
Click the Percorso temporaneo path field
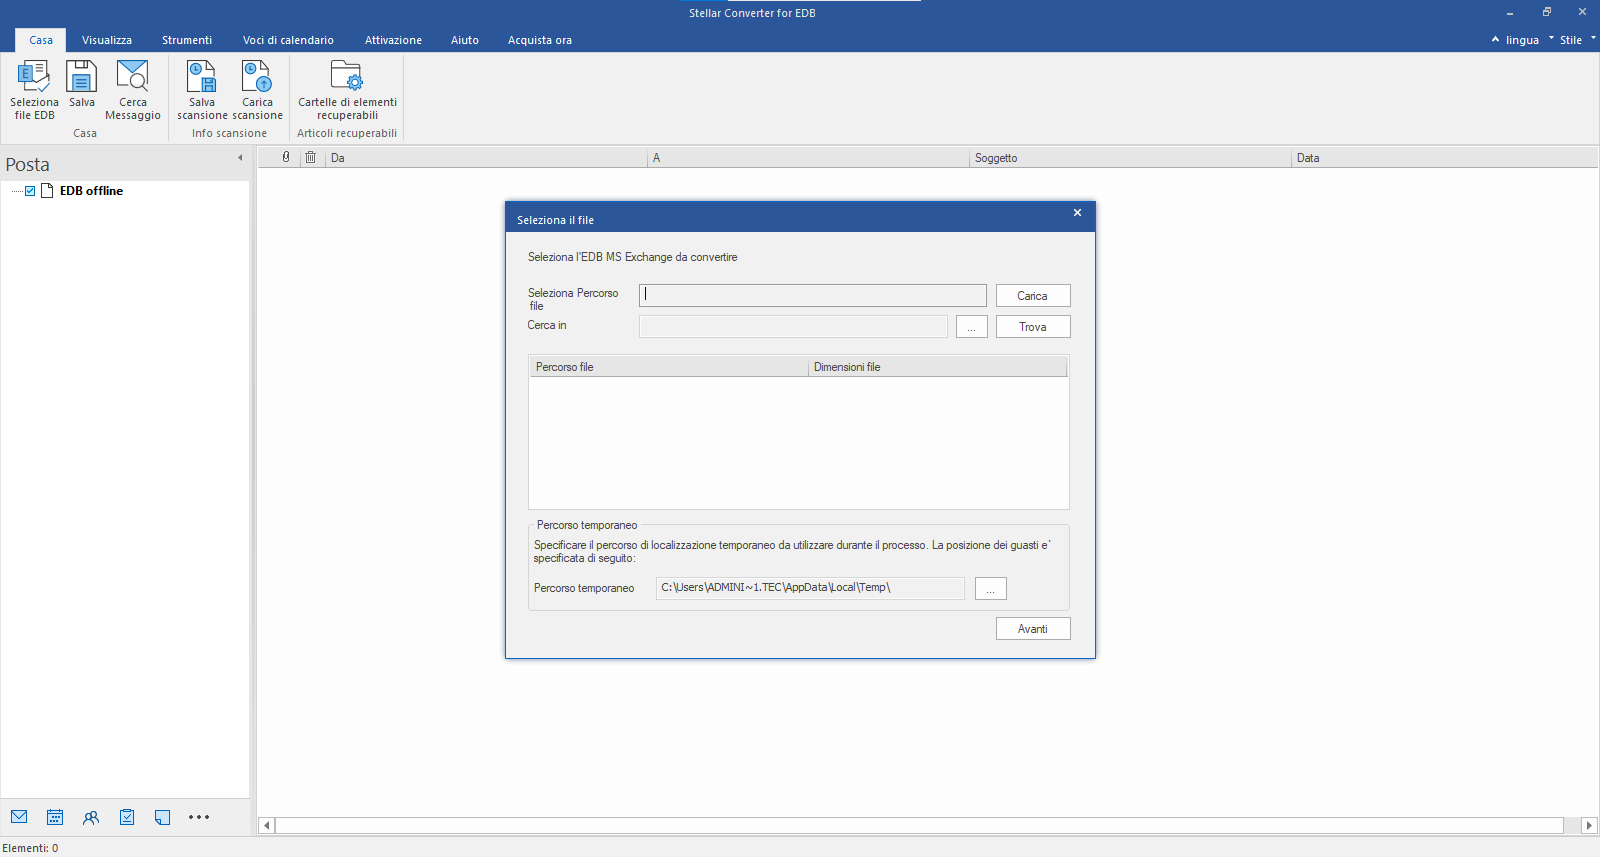(810, 588)
